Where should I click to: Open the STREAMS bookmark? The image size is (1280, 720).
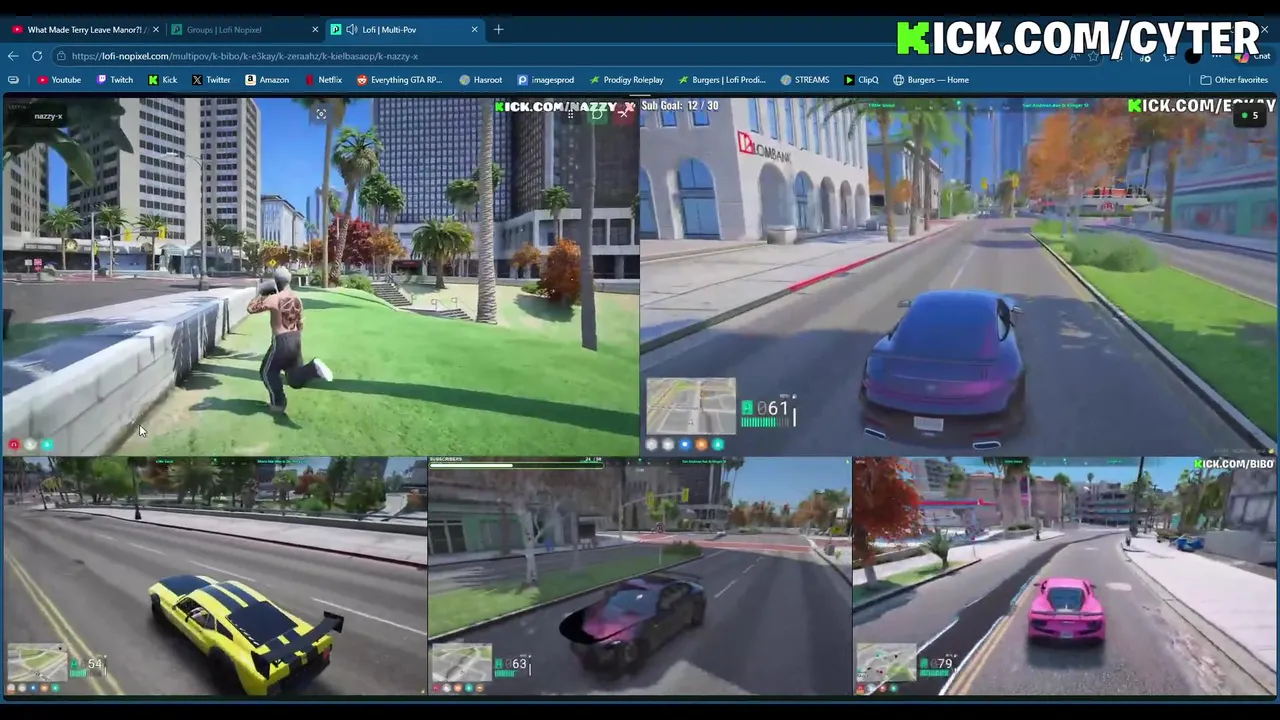coord(805,80)
